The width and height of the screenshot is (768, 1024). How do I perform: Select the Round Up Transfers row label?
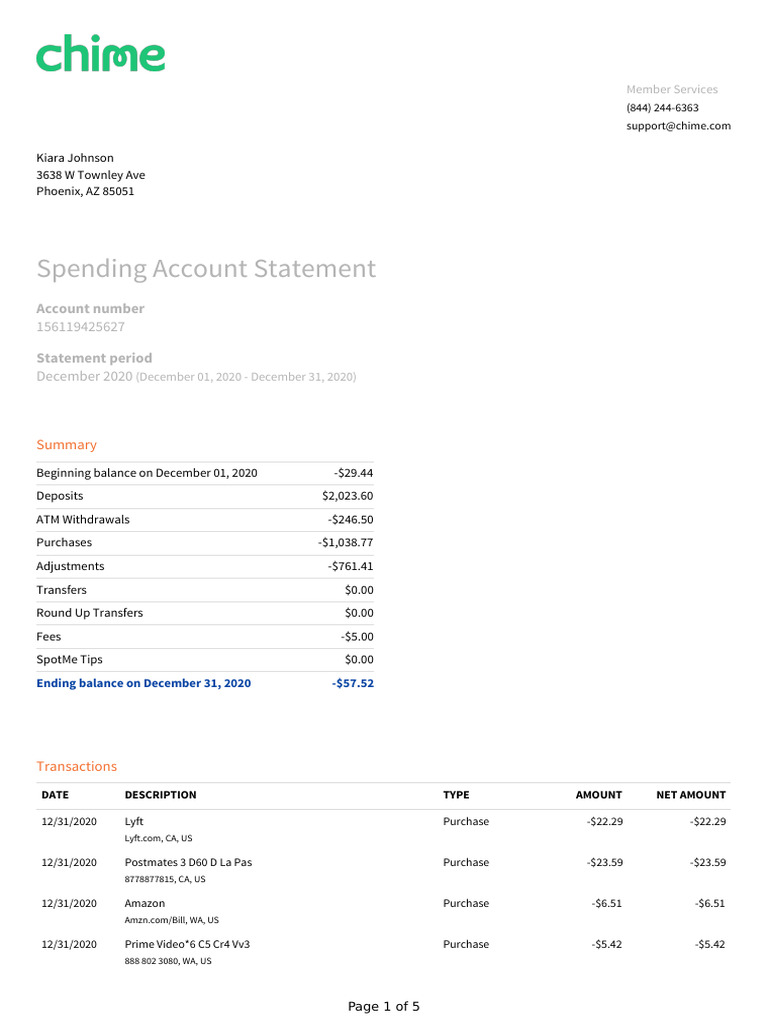89,613
